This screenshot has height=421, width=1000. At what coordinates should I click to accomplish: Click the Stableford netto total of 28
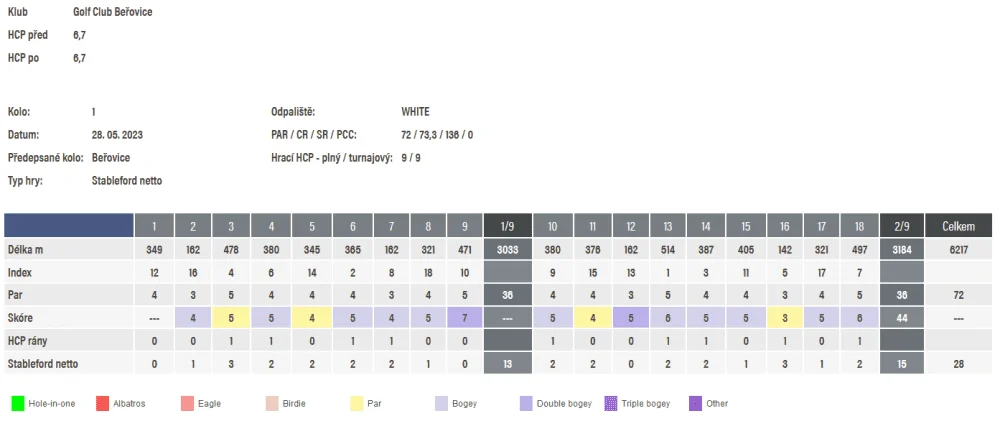959,364
